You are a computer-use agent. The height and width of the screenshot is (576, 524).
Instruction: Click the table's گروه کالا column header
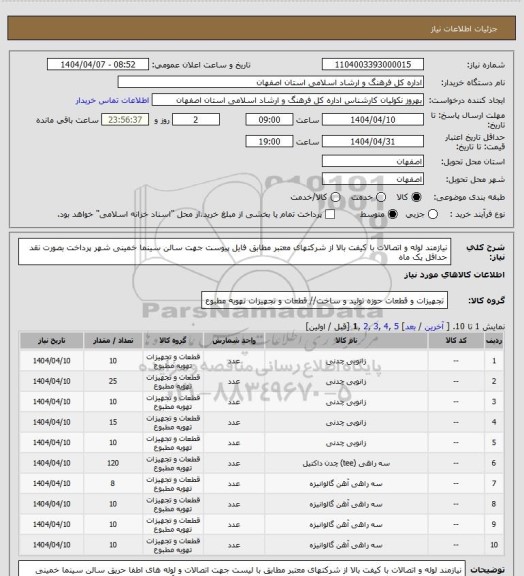coord(173,341)
